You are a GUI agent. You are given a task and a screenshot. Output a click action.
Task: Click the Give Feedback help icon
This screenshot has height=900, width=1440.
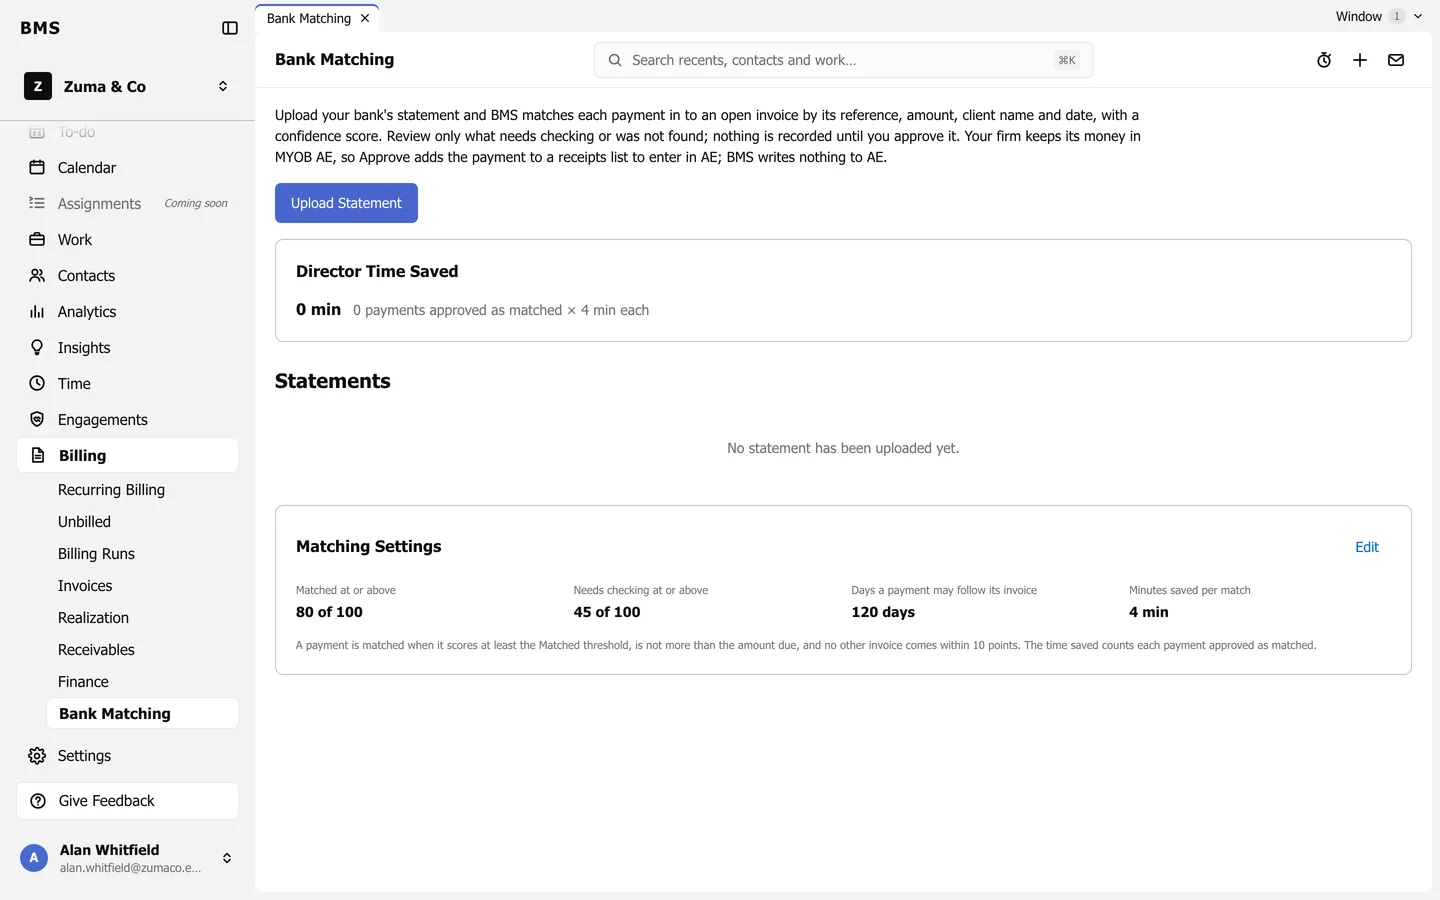(x=38, y=801)
